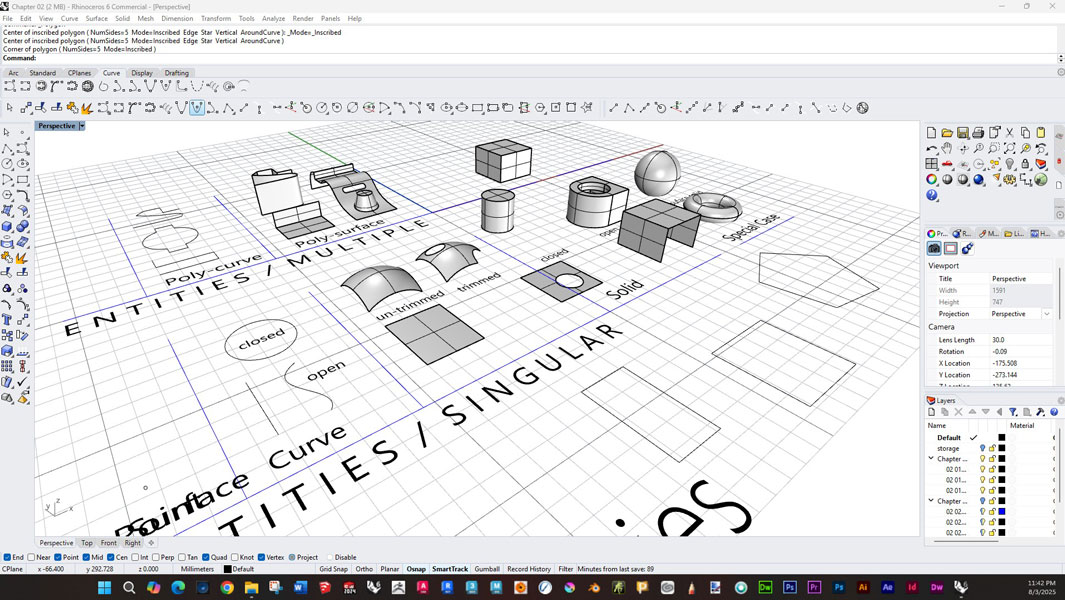Viewport: 1065px width, 600px height.
Task: Open the Projection dropdown arrow
Action: click(x=1047, y=314)
